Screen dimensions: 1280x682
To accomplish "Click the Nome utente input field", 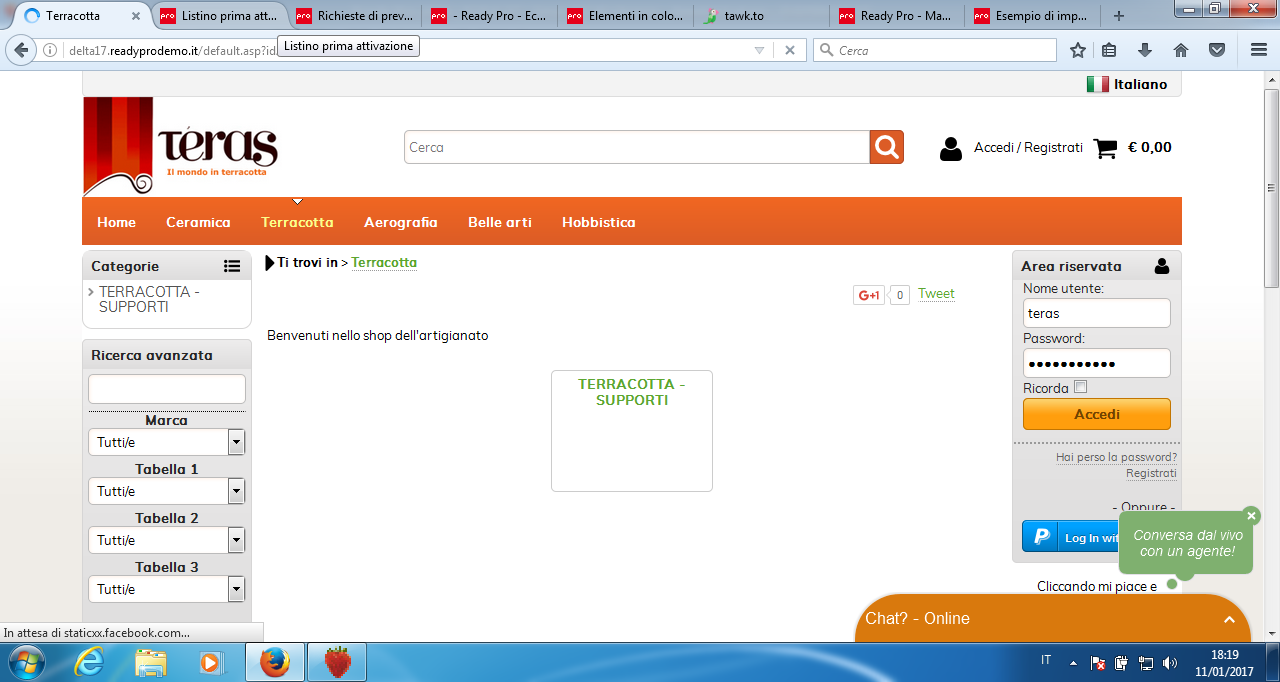I will tap(1097, 313).
